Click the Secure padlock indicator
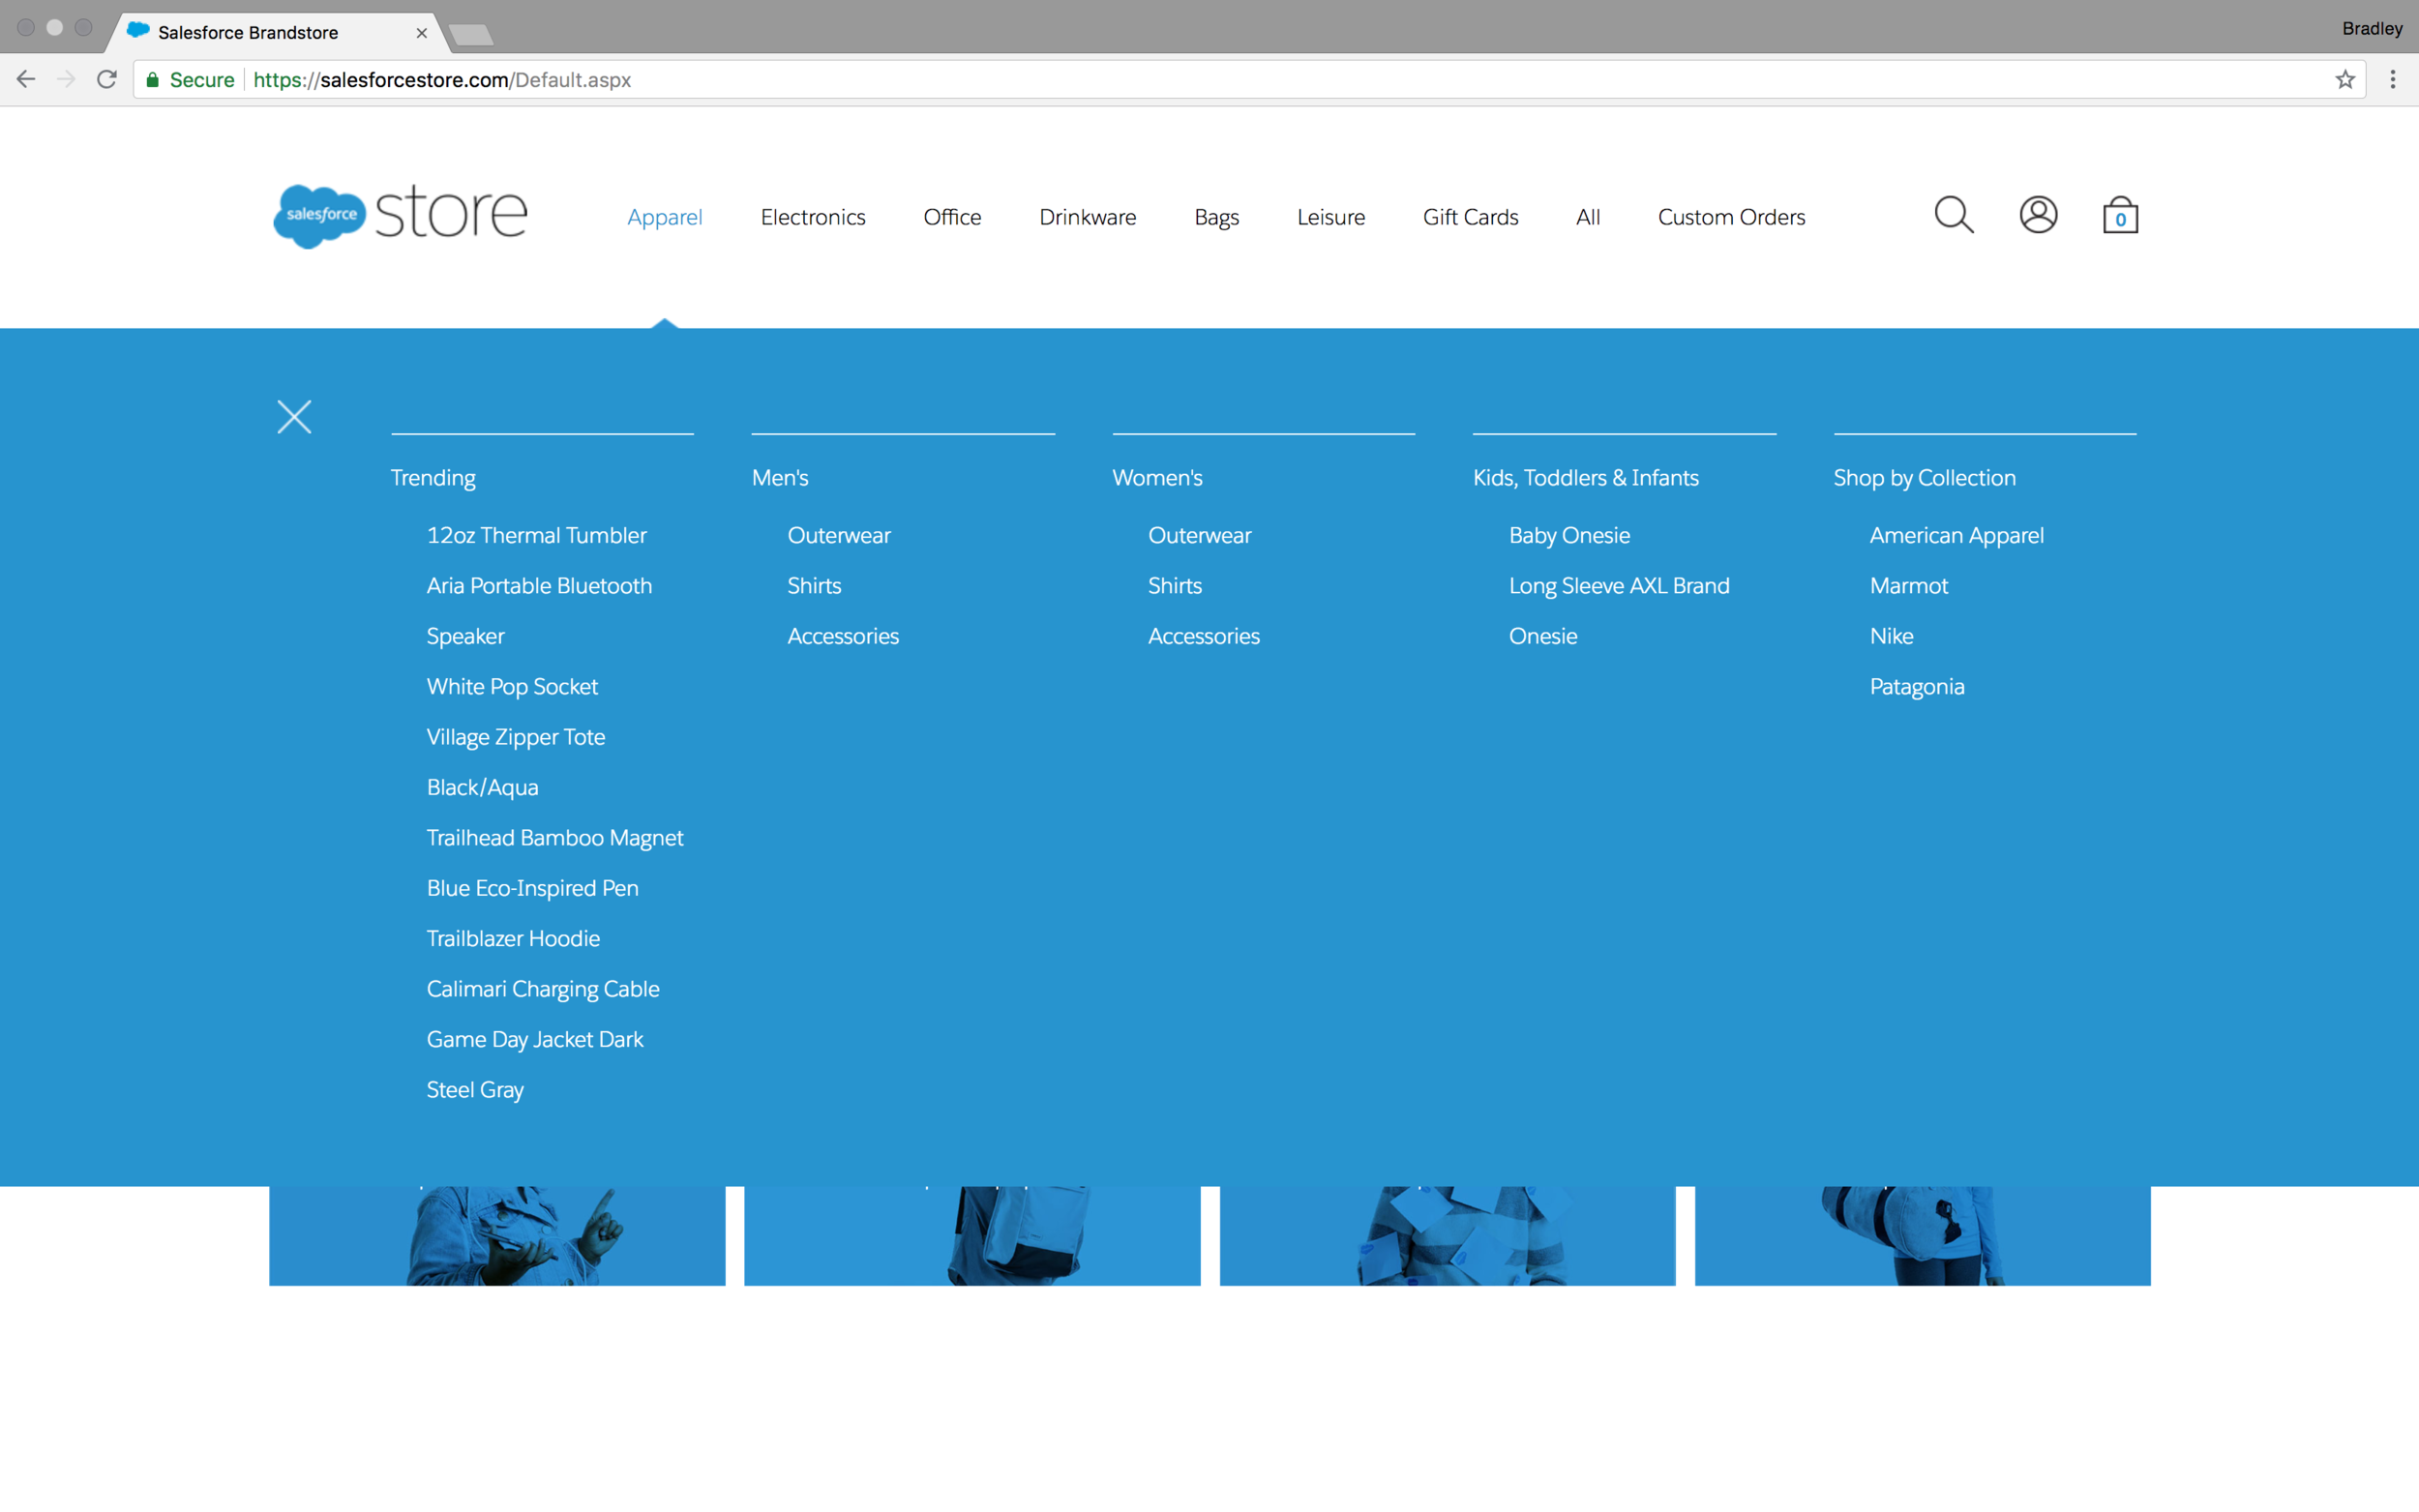Viewport: 2419px width, 1512px height. (189, 80)
